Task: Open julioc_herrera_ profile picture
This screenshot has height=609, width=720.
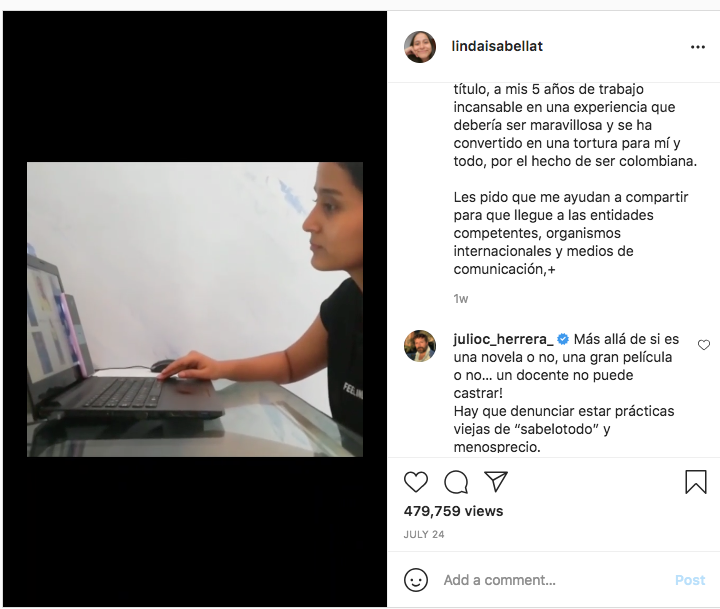Action: (x=420, y=346)
